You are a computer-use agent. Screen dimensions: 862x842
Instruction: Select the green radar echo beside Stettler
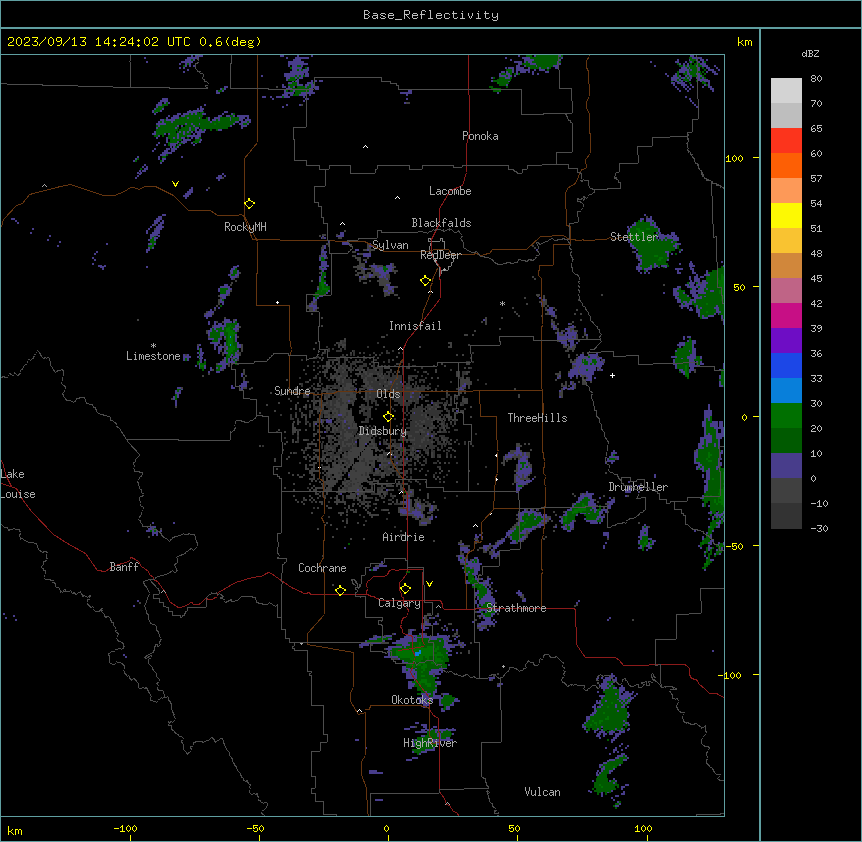653,245
